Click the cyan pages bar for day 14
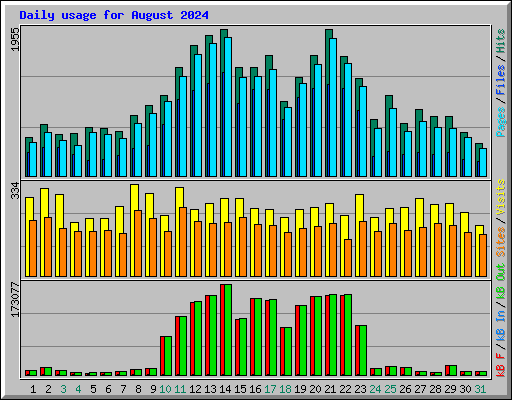512x400 pixels. click(x=228, y=107)
